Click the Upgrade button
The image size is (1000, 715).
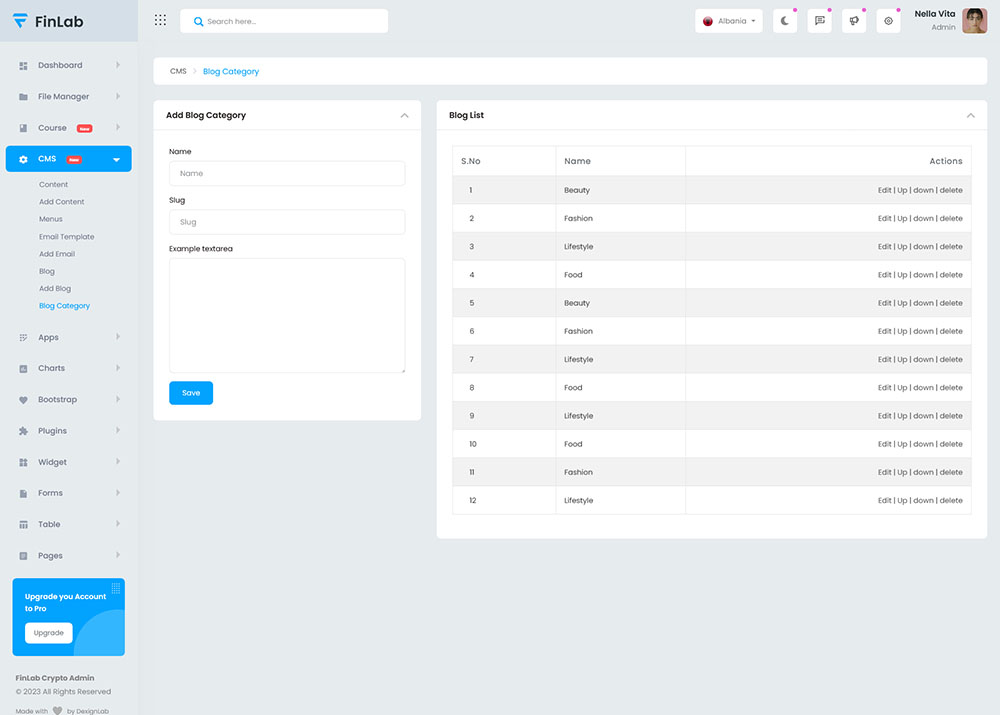point(48,633)
